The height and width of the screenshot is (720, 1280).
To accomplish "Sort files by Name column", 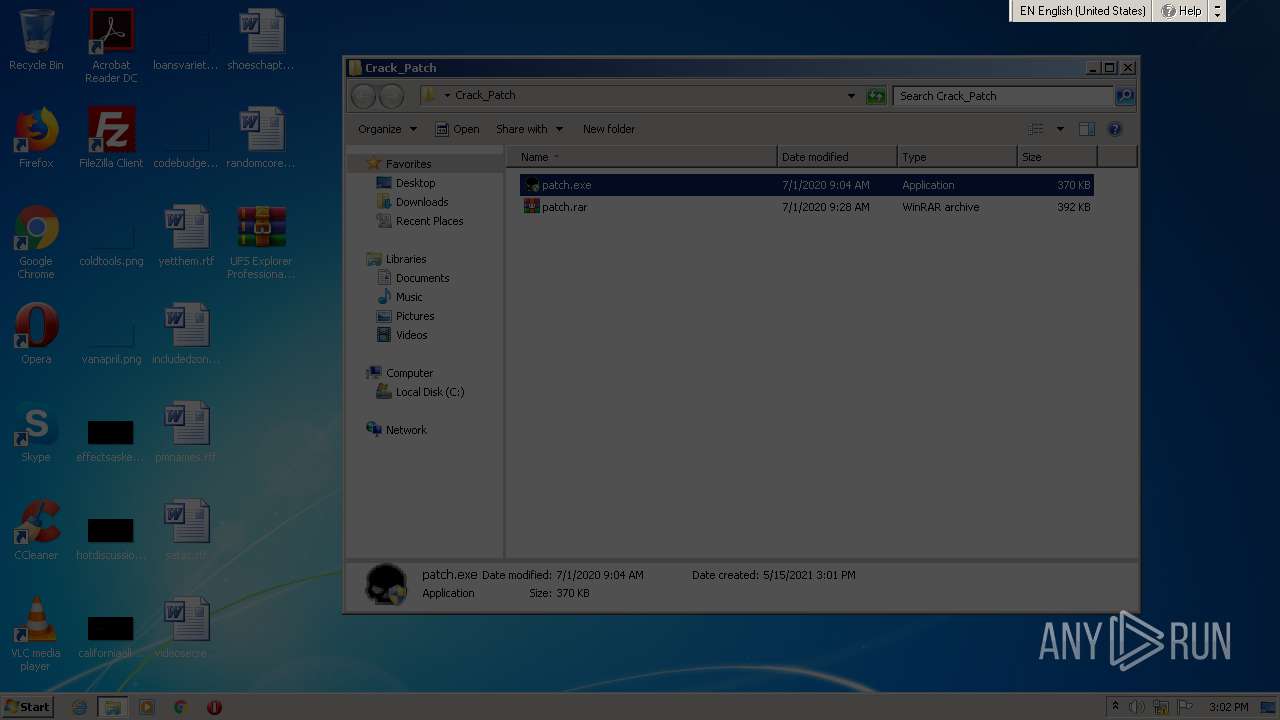I will pos(642,157).
